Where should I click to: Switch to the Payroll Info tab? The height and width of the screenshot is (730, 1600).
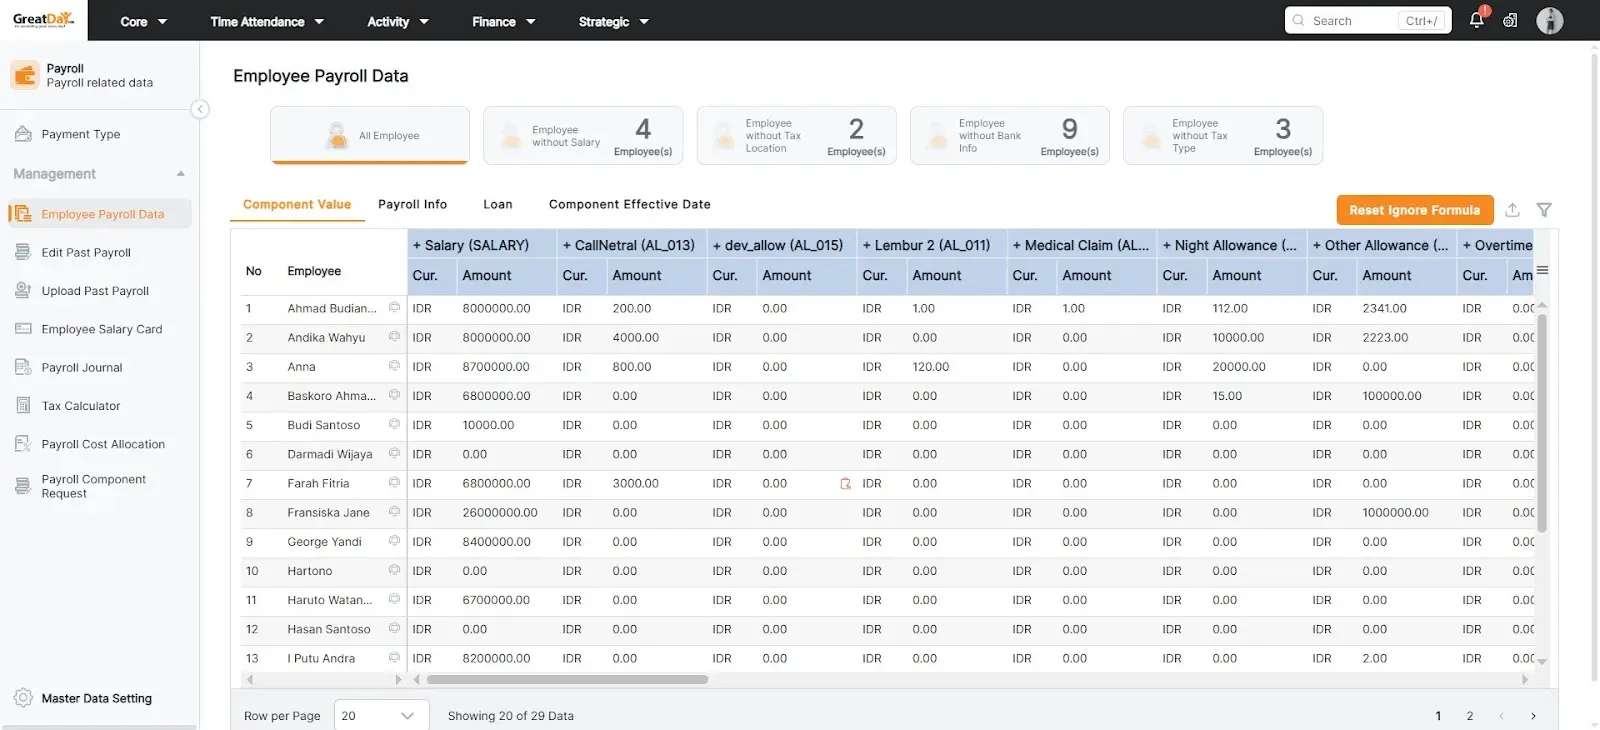(412, 204)
